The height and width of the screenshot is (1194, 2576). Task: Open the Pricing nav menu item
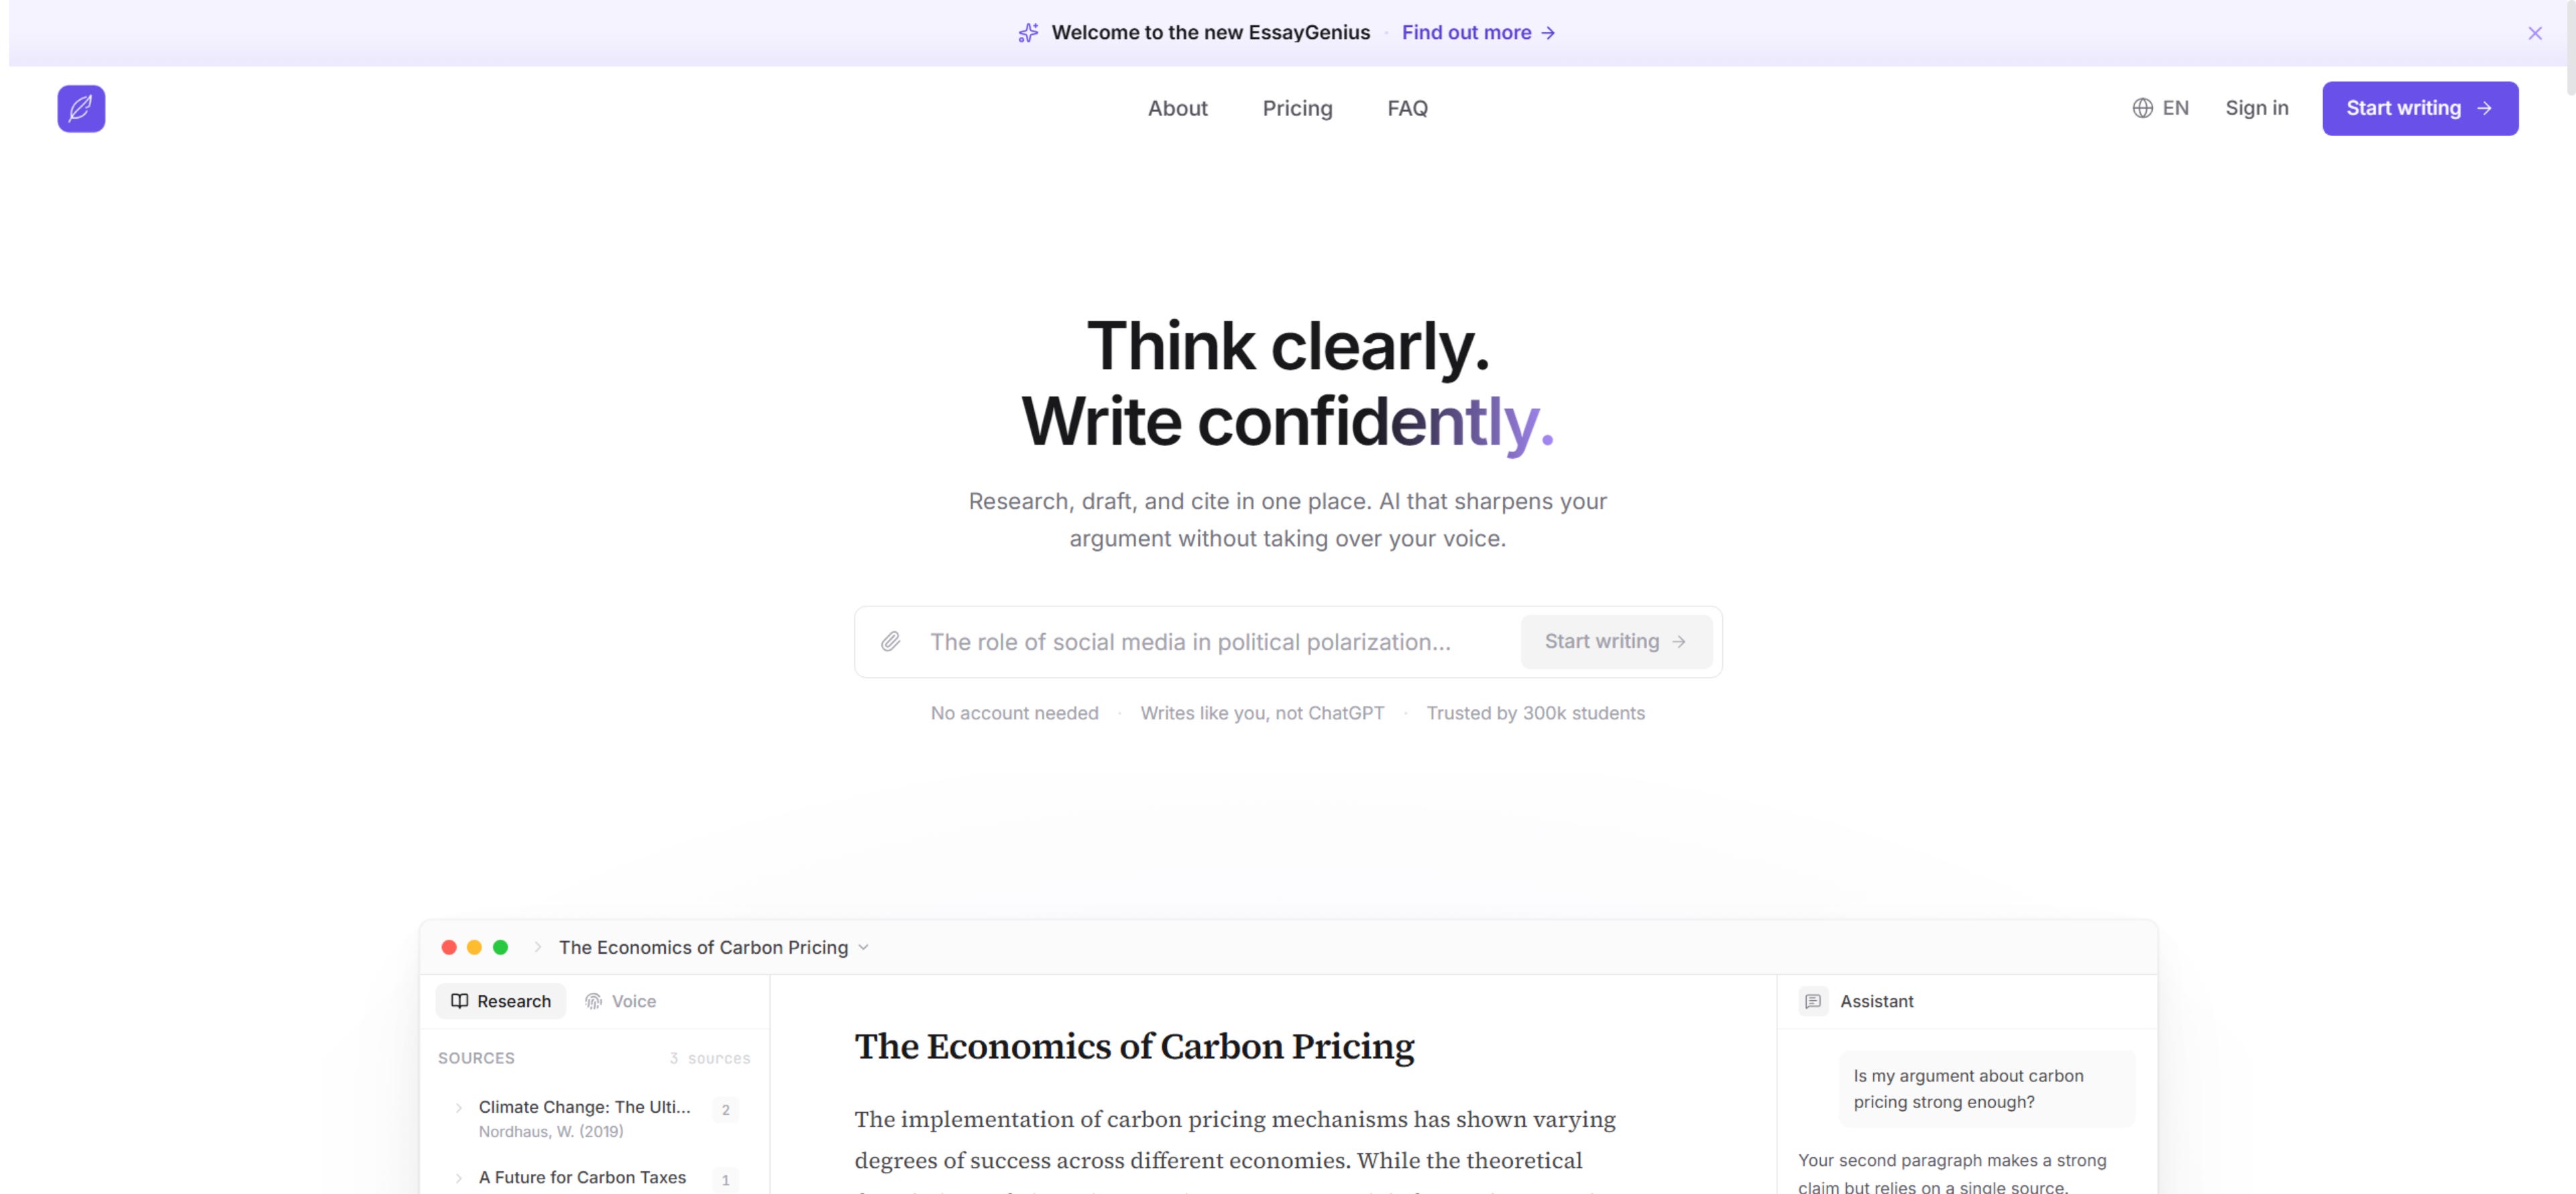pos(1297,108)
